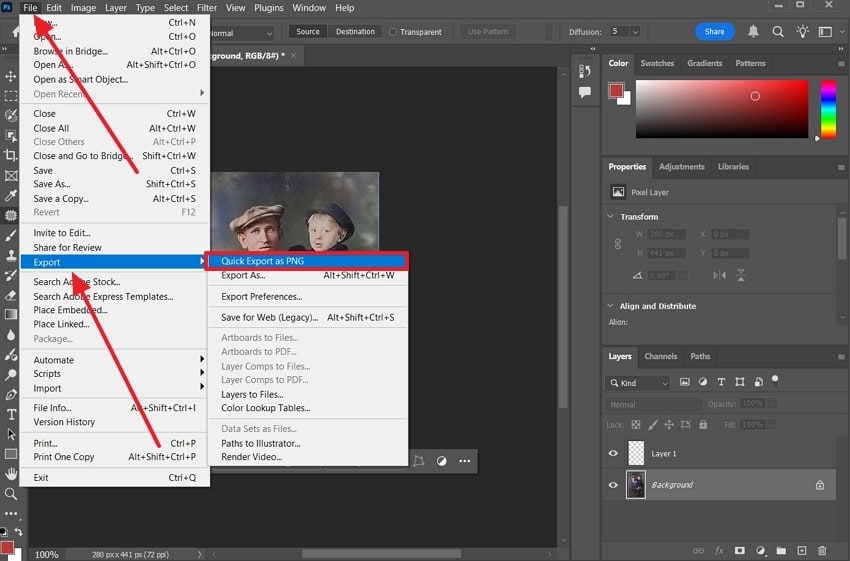Toggle visibility of the Background layer
The height and width of the screenshot is (561, 850).
pyautogui.click(x=614, y=485)
